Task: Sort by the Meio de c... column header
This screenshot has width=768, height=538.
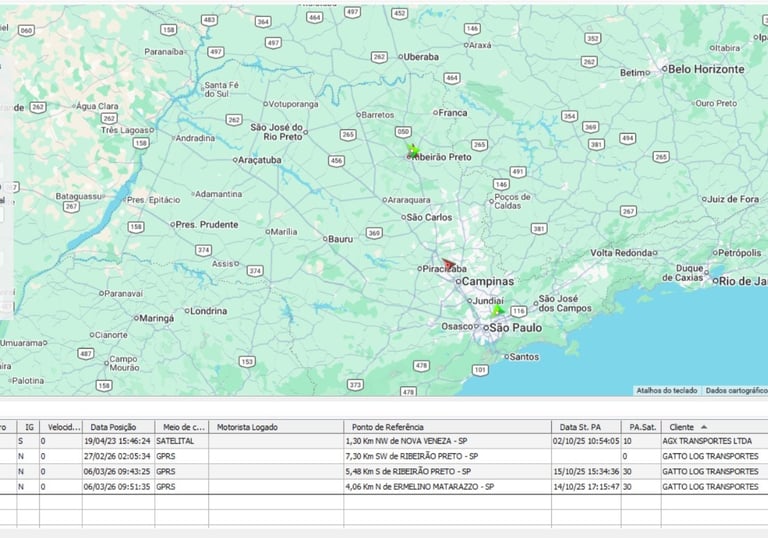Action: click(182, 427)
